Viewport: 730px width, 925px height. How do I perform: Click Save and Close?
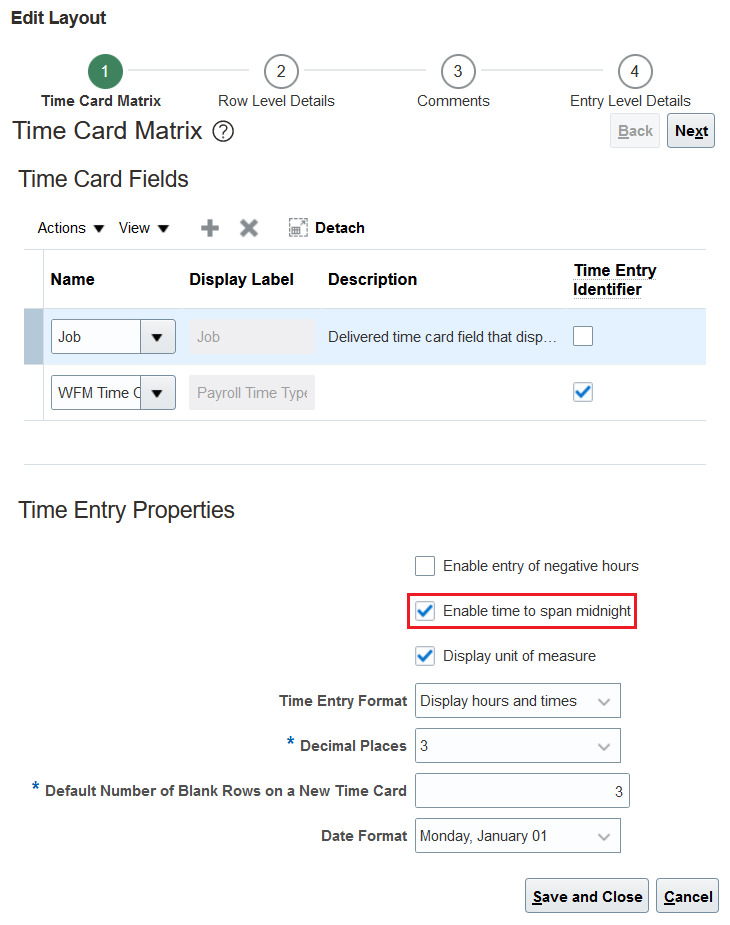pyautogui.click(x=586, y=895)
